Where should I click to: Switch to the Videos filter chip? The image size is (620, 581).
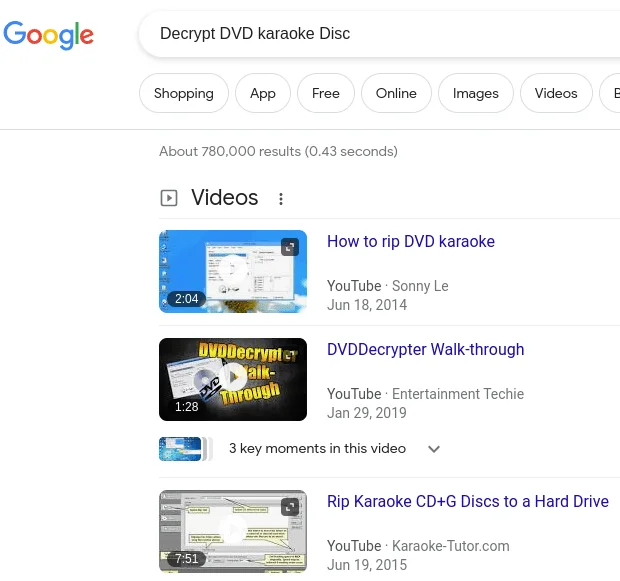(556, 93)
